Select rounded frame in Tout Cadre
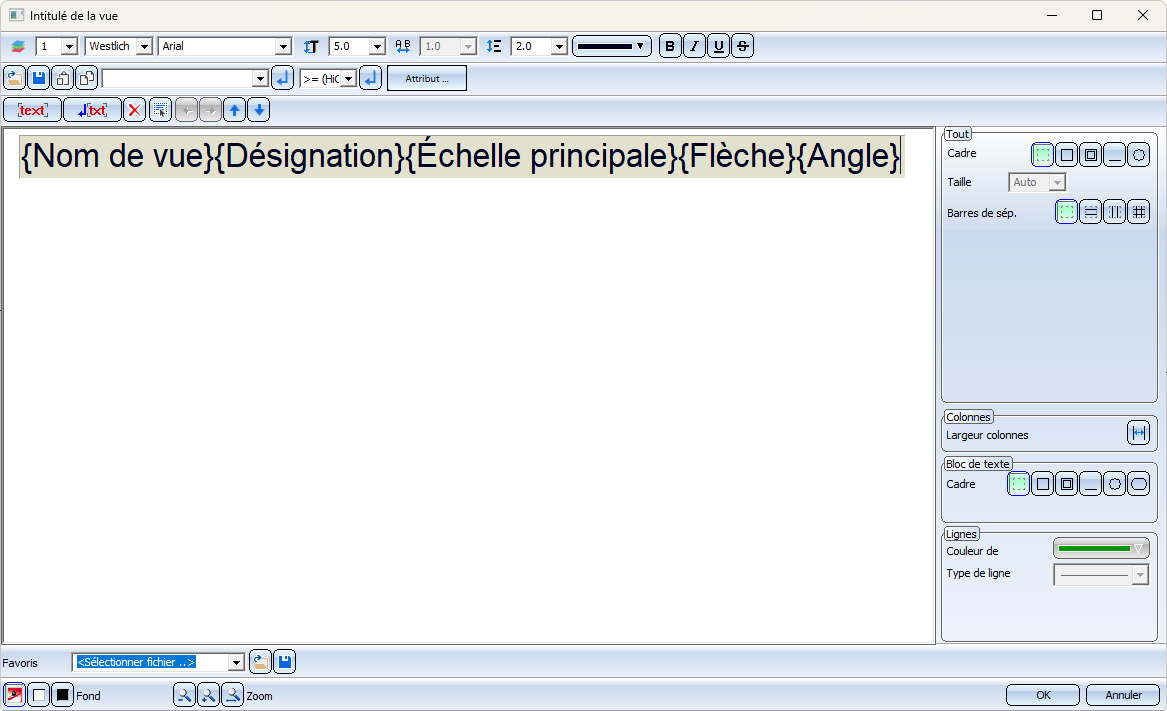 1139,155
